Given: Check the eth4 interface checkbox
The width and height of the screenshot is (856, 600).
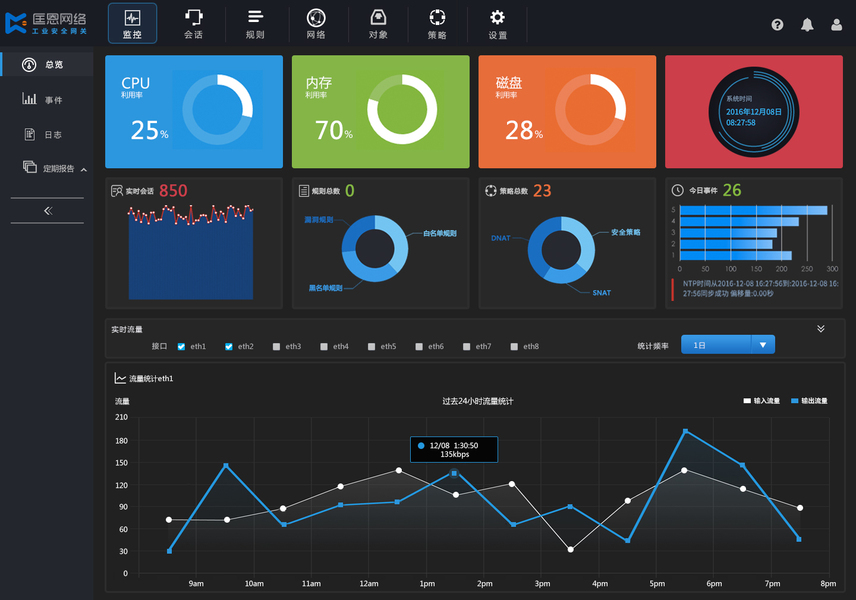Looking at the screenshot, I should coord(324,347).
